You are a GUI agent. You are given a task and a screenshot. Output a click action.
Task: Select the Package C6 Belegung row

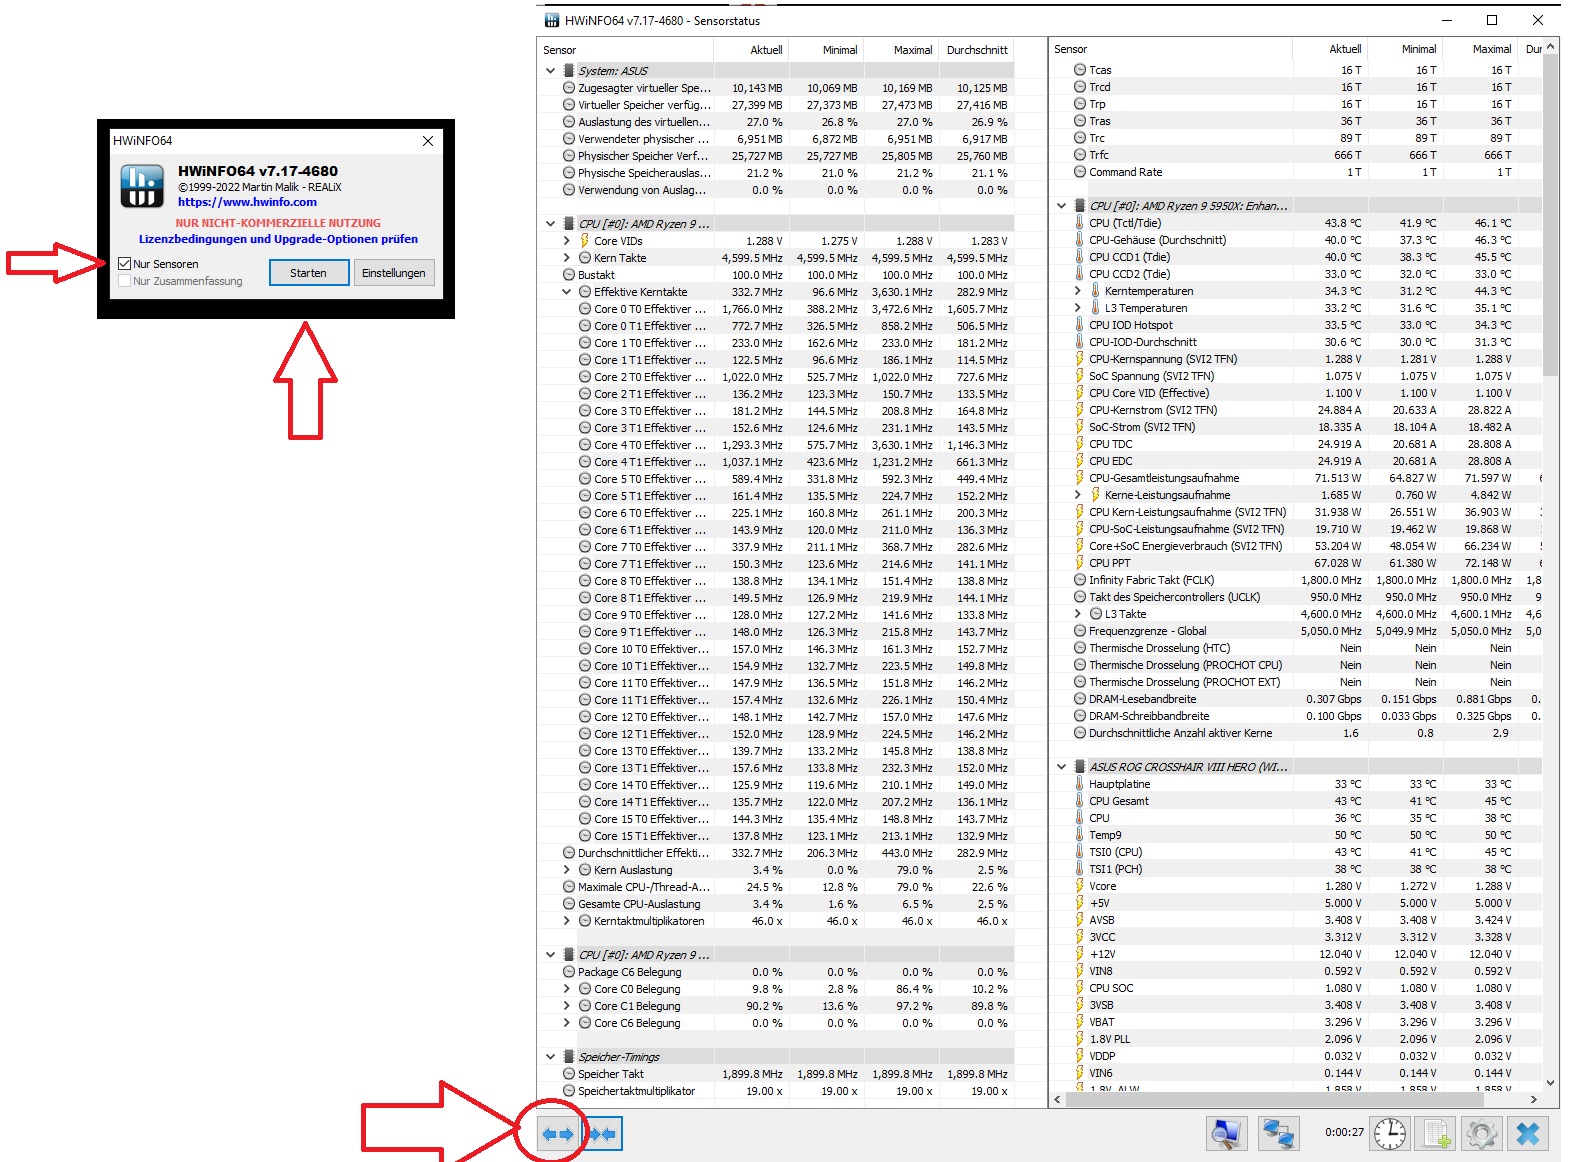(x=776, y=972)
